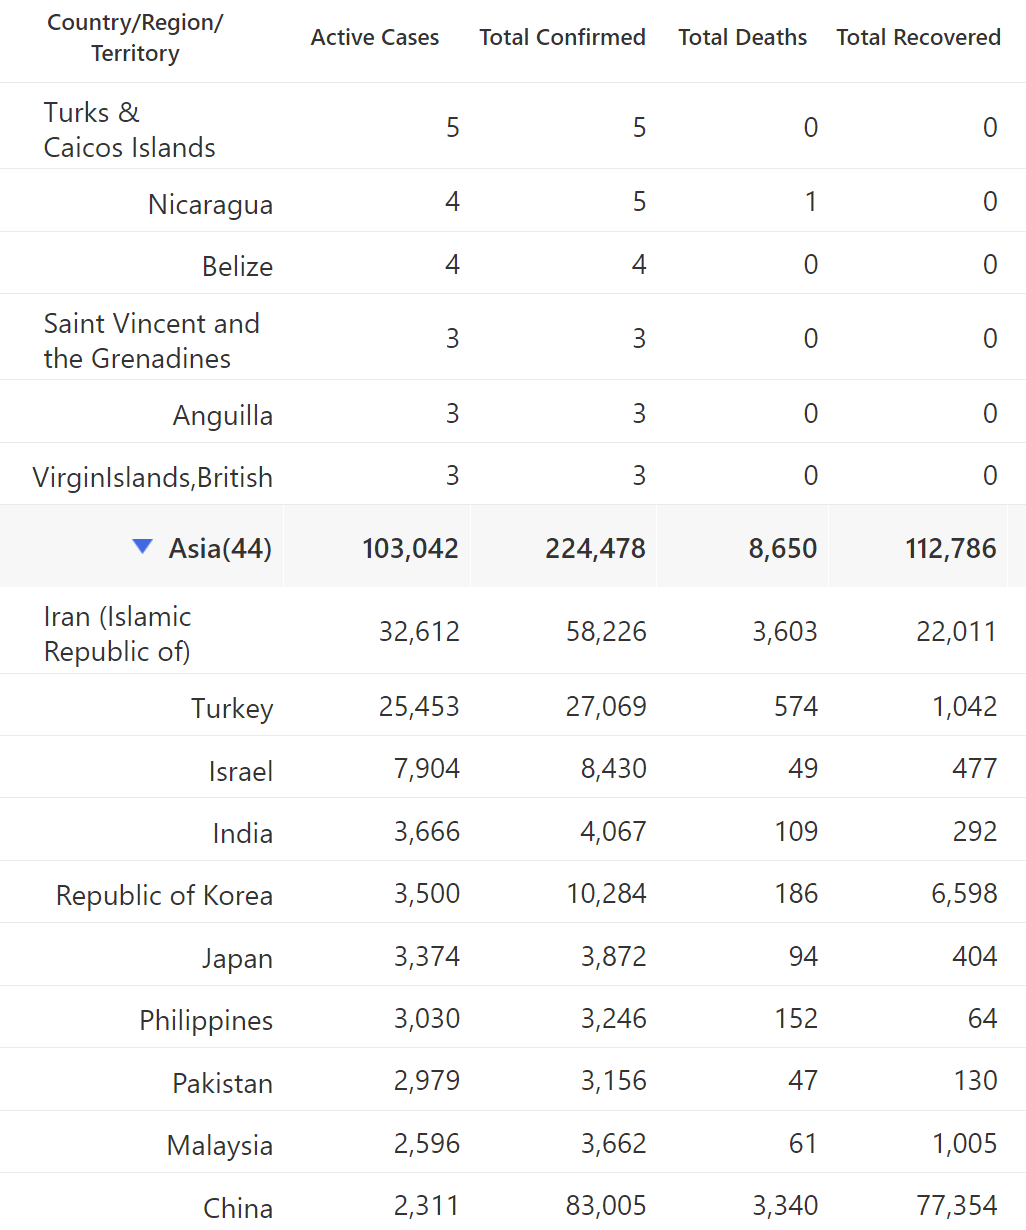Click the Total Deaths column header
Screen dimensions: 1026x1230
pos(743,37)
